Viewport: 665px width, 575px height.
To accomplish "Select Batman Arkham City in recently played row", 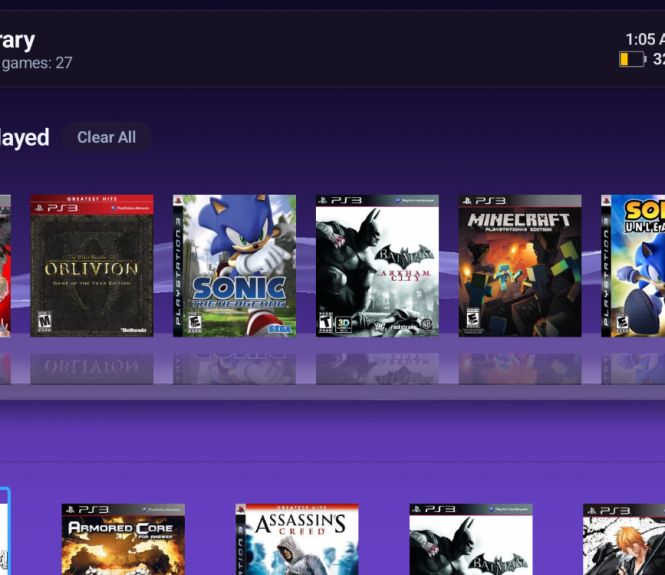I will tap(377, 266).
